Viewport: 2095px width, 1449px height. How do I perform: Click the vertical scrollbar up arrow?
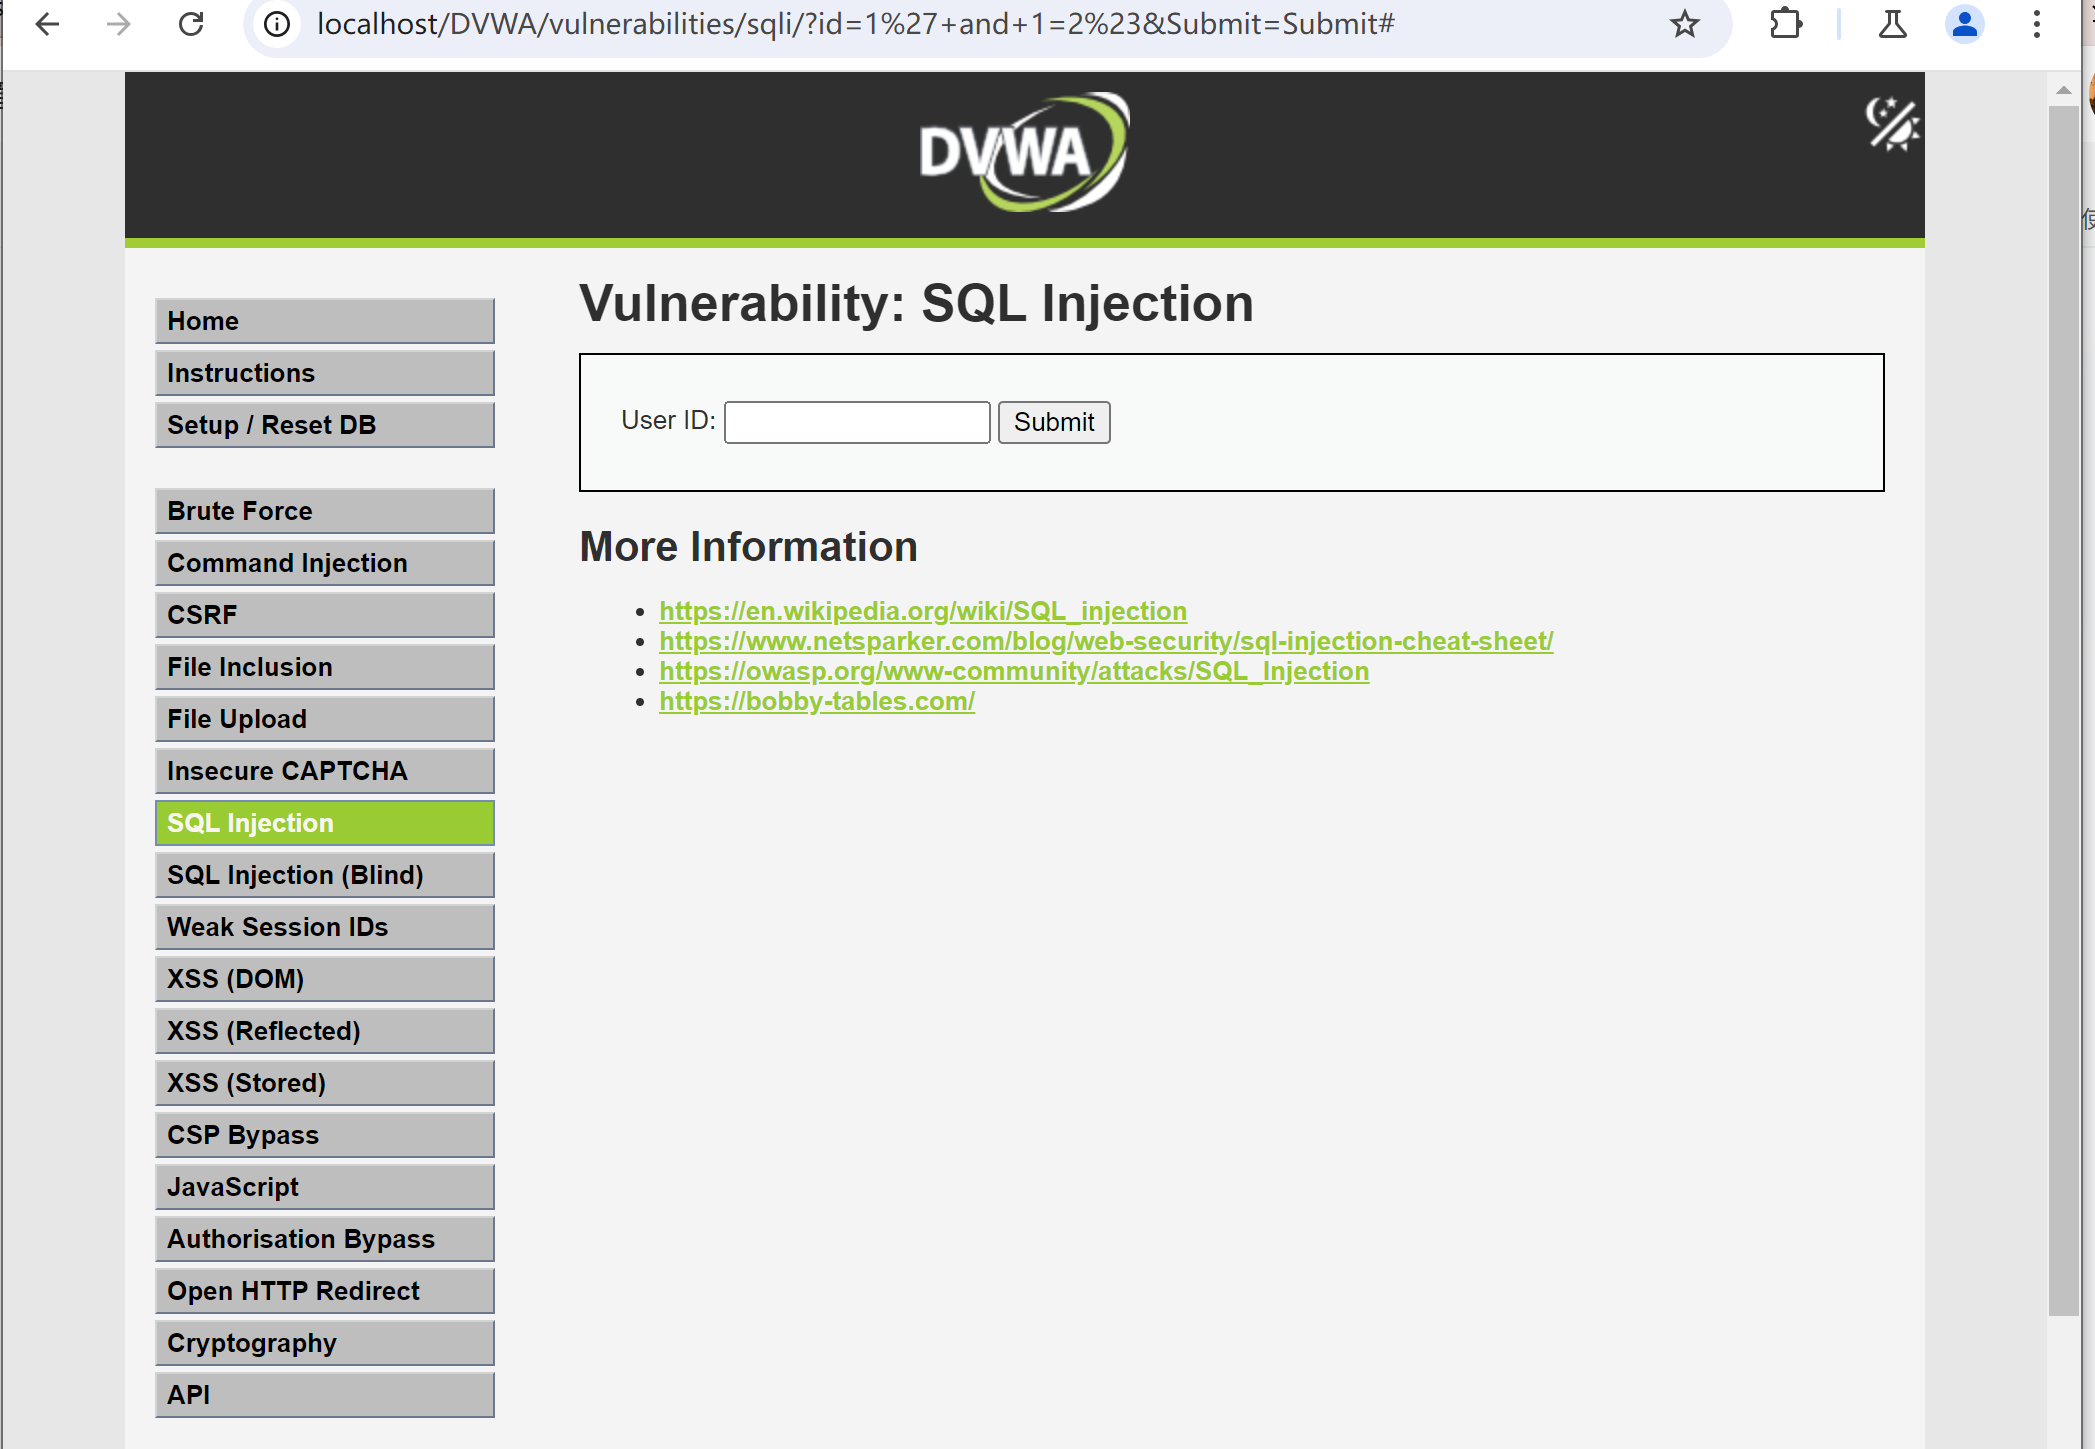tap(2063, 90)
